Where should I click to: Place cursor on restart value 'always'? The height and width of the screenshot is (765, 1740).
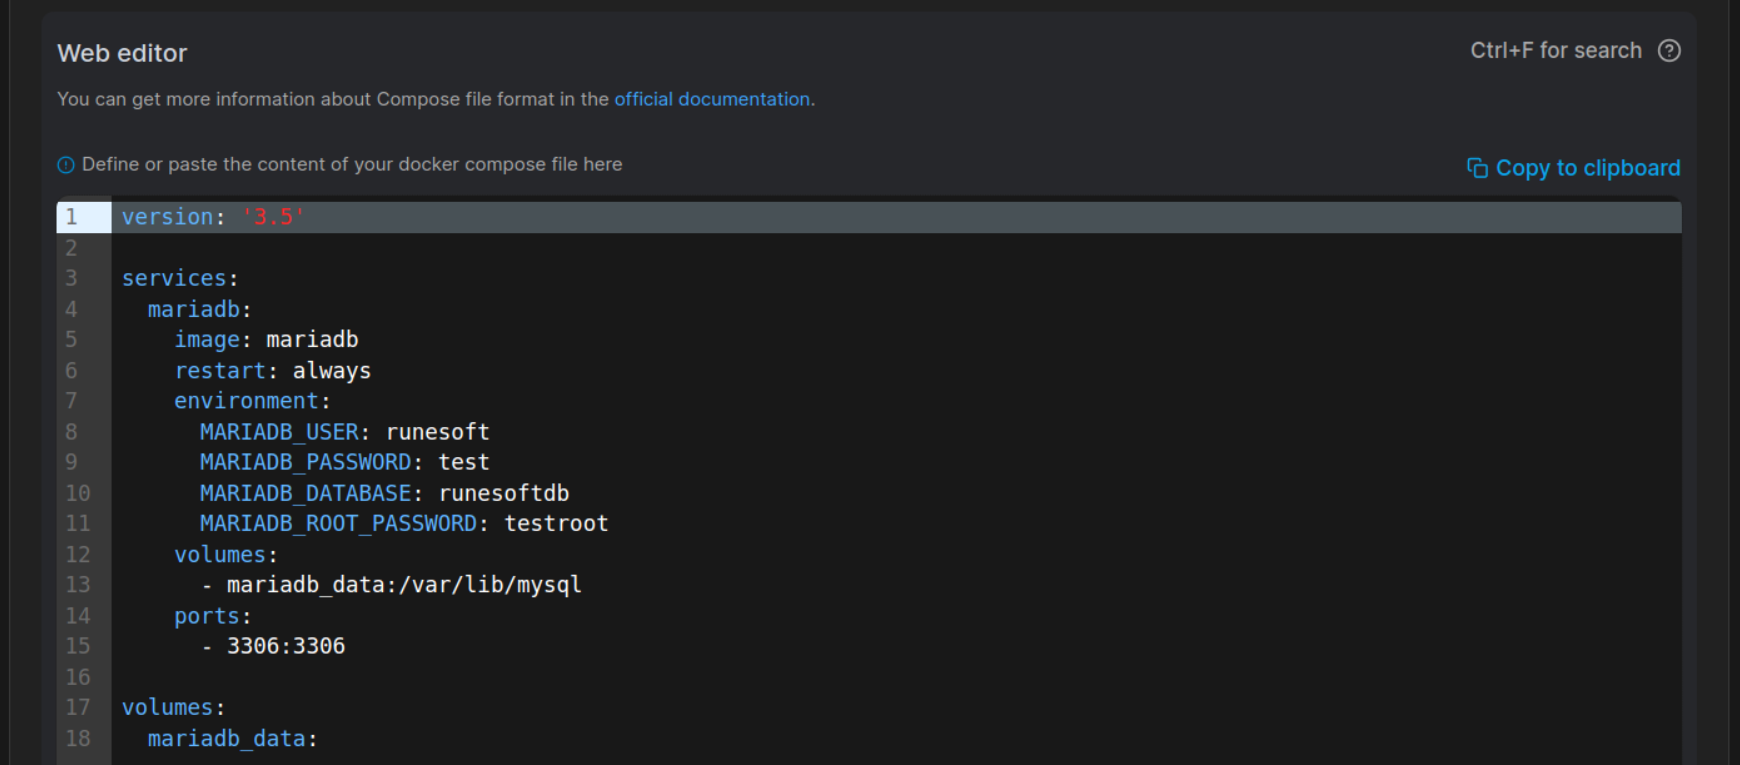[x=331, y=371]
